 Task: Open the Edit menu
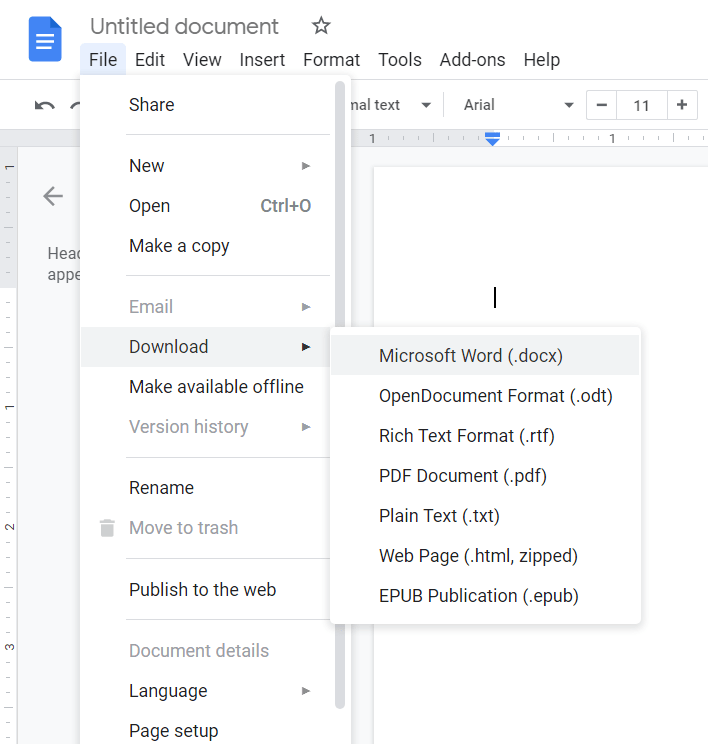click(x=150, y=60)
